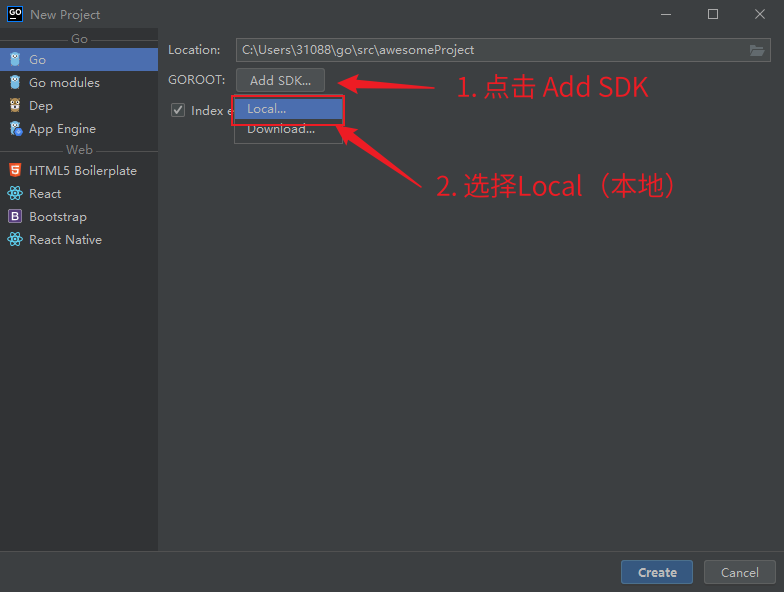Screen dimensions: 784x592
Task: Open the Add SDK... dropdown
Action: pyautogui.click(x=280, y=81)
